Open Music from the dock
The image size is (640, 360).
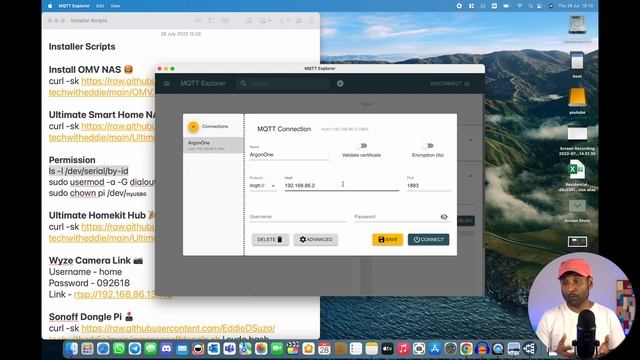click(x=403, y=349)
